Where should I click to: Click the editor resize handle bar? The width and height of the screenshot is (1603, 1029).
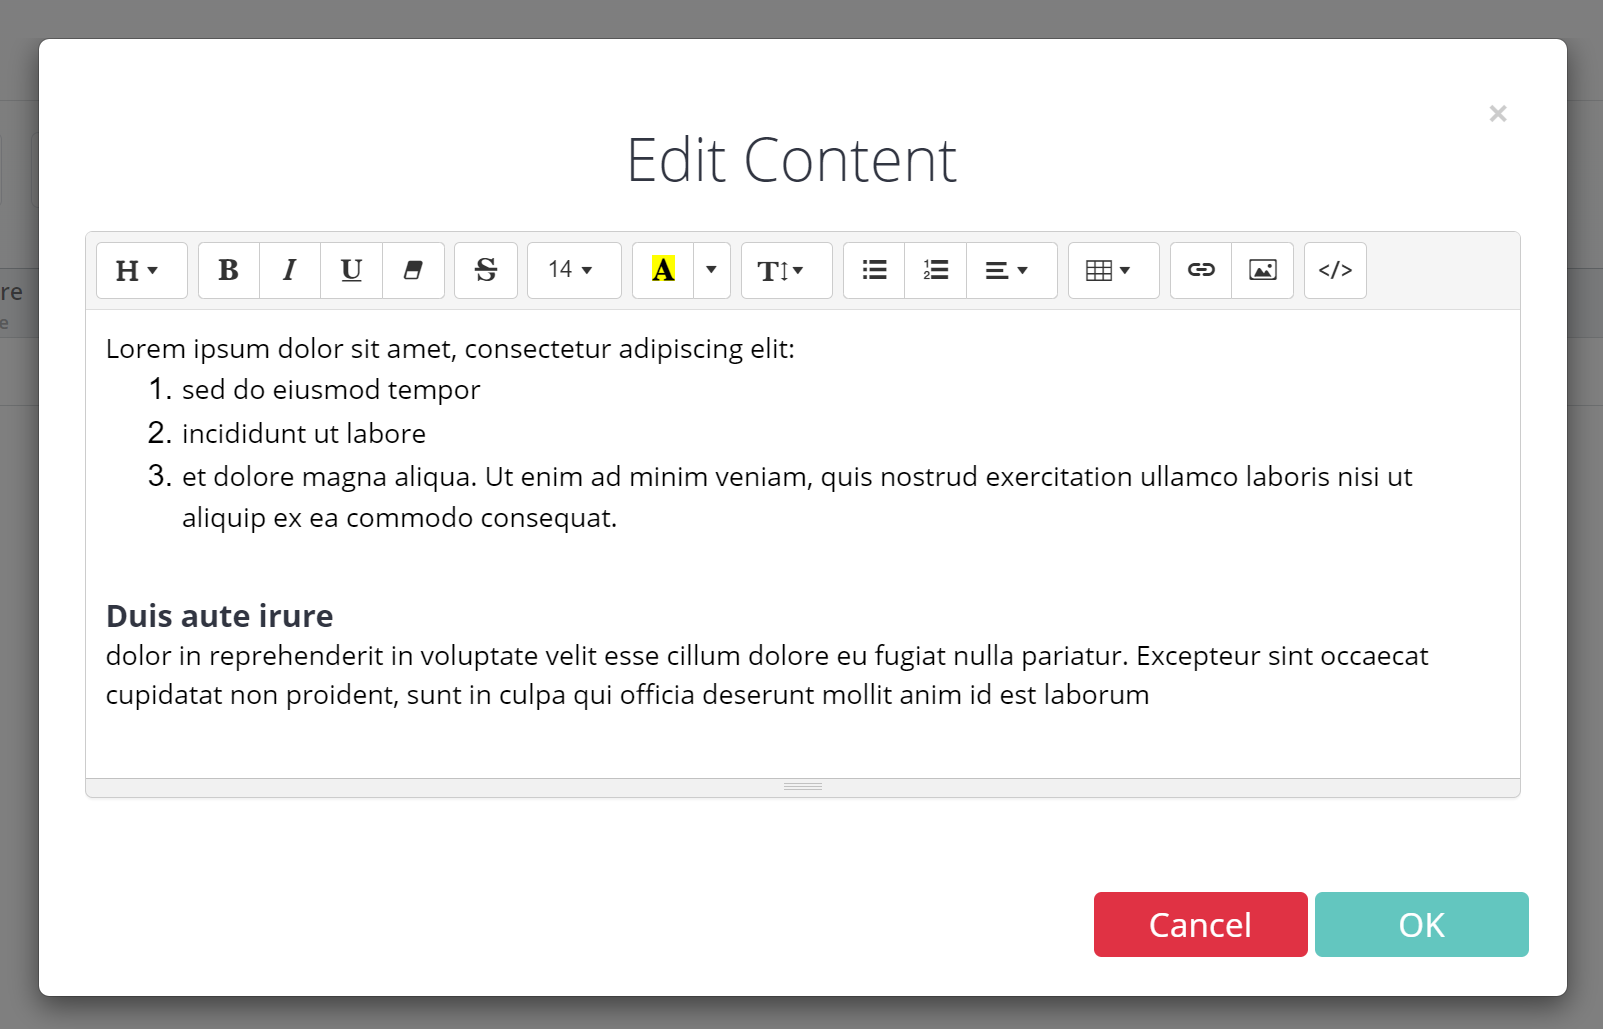tap(803, 787)
